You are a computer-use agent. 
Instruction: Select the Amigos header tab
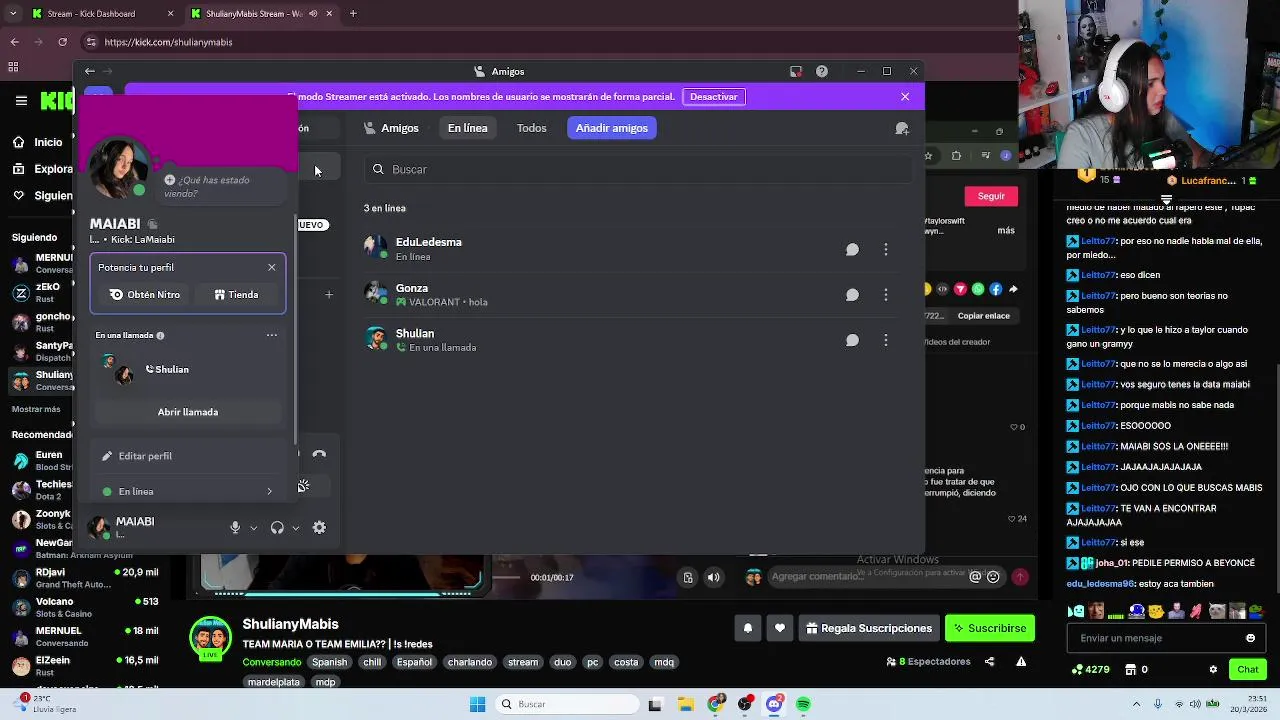(391, 128)
